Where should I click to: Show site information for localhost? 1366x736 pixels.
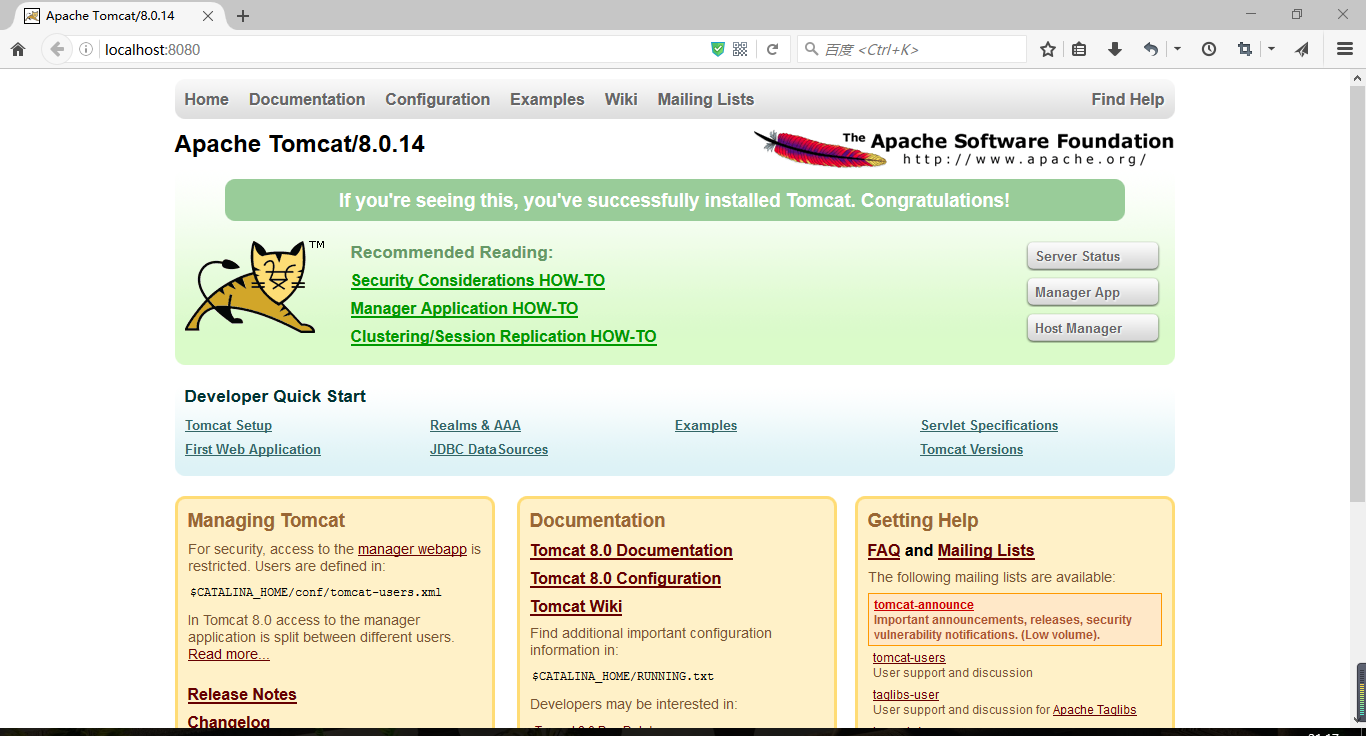(86, 49)
